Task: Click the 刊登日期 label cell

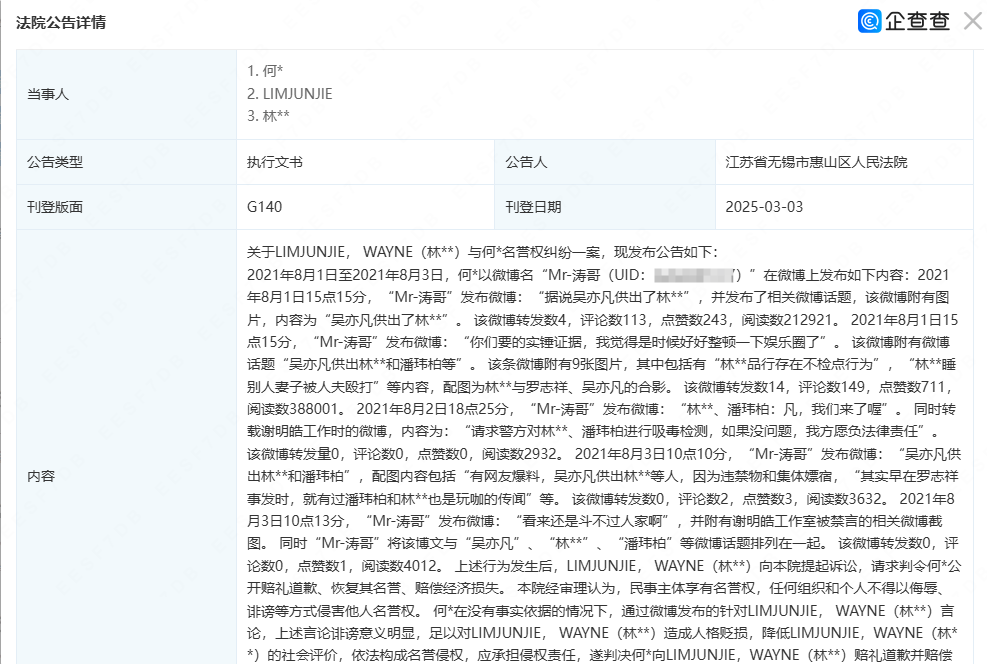Action: click(605, 207)
